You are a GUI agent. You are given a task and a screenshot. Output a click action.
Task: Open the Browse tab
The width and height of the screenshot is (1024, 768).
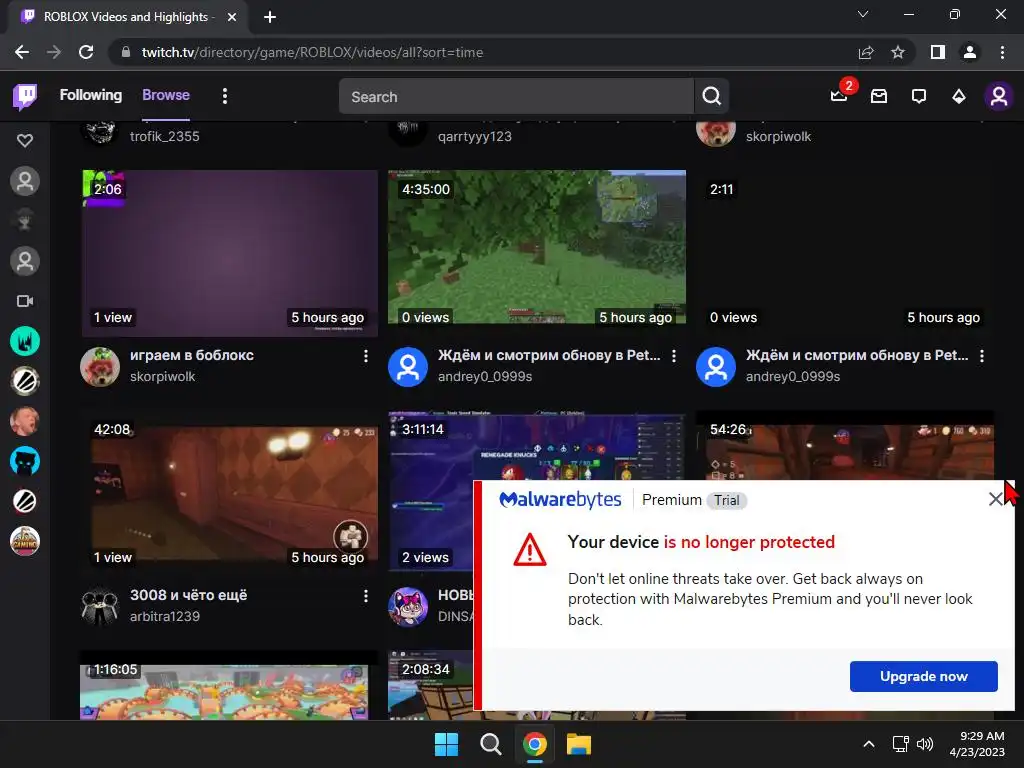166,95
